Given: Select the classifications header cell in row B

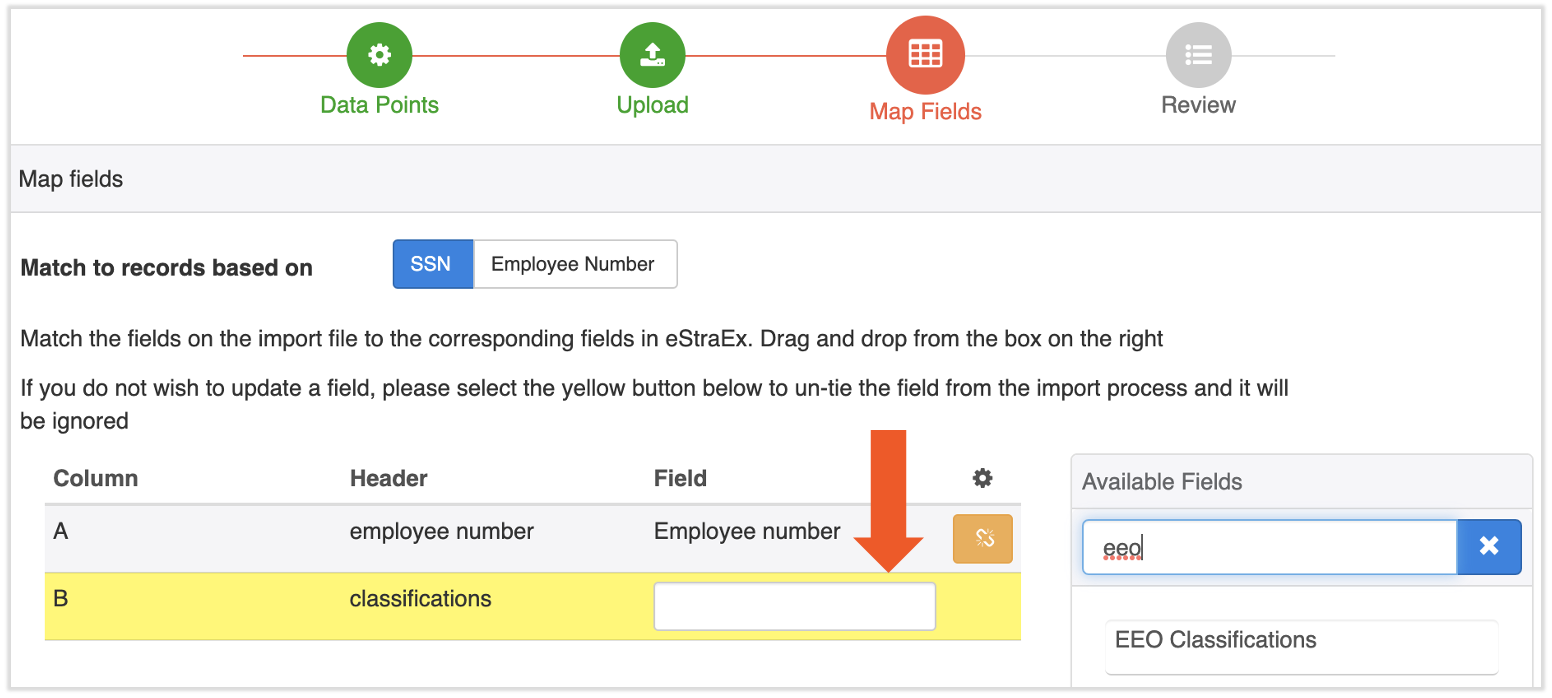Looking at the screenshot, I should tap(420, 599).
